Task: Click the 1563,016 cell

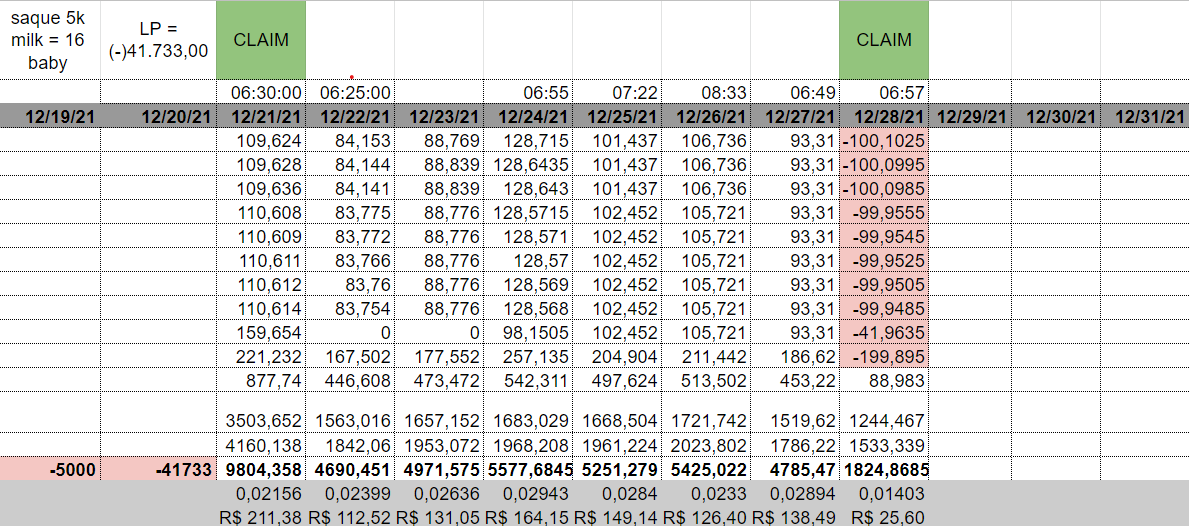Action: pos(350,412)
